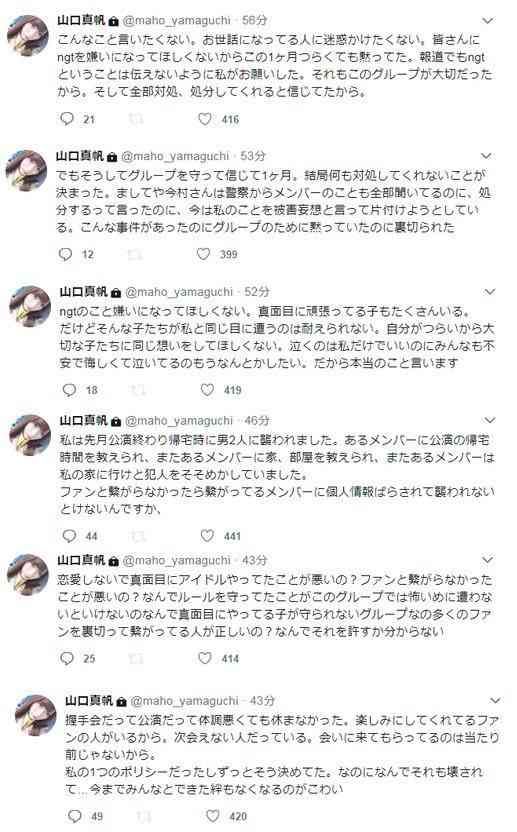
Task: Click the heart showing 399 likes
Action: (x=204, y=254)
